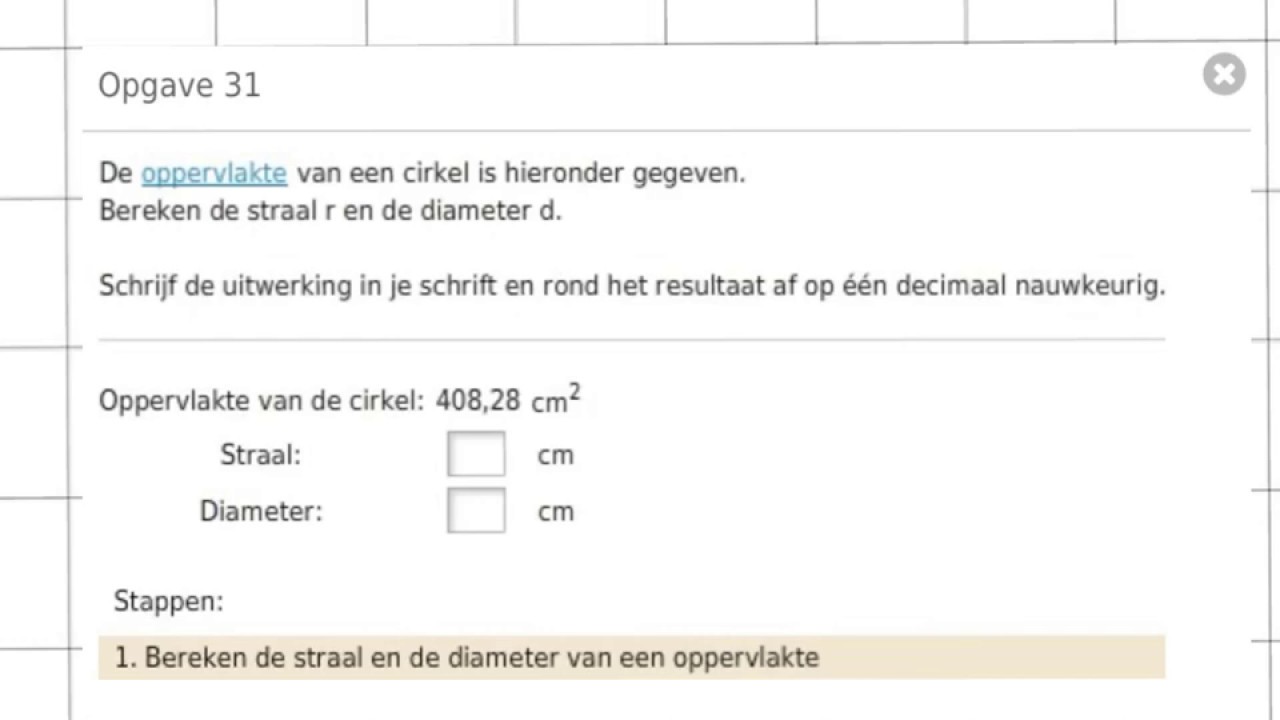
Task: Select step 1 Bereken de straal row
Action: coord(631,657)
